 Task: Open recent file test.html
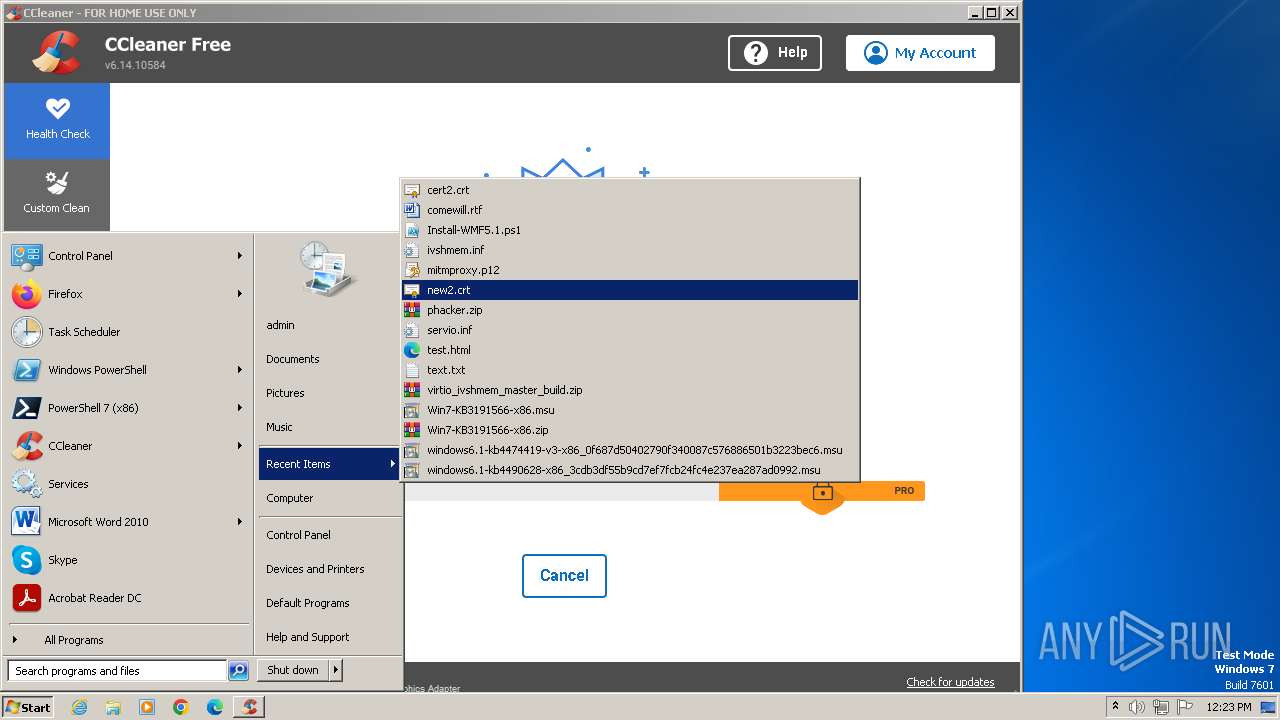click(630, 350)
